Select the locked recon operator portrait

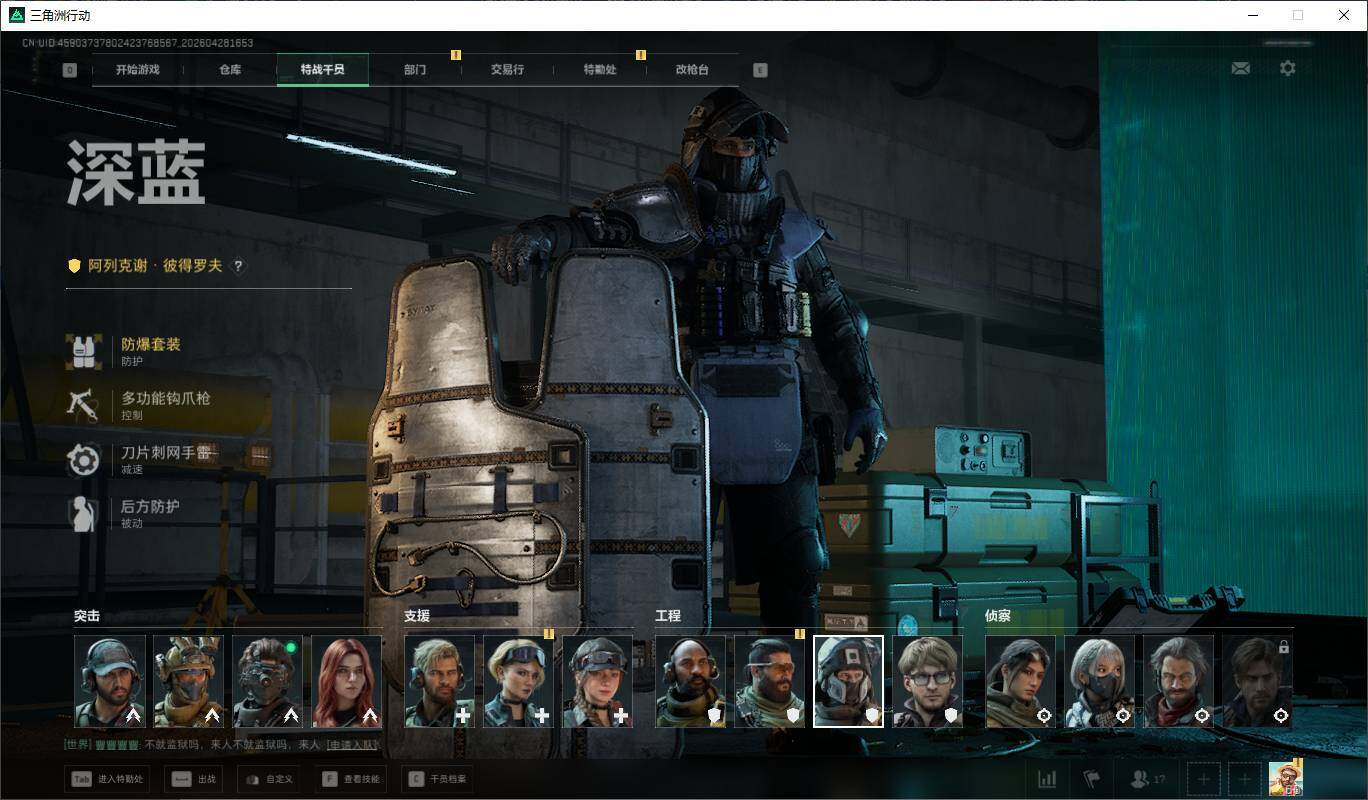pyautogui.click(x=1258, y=681)
